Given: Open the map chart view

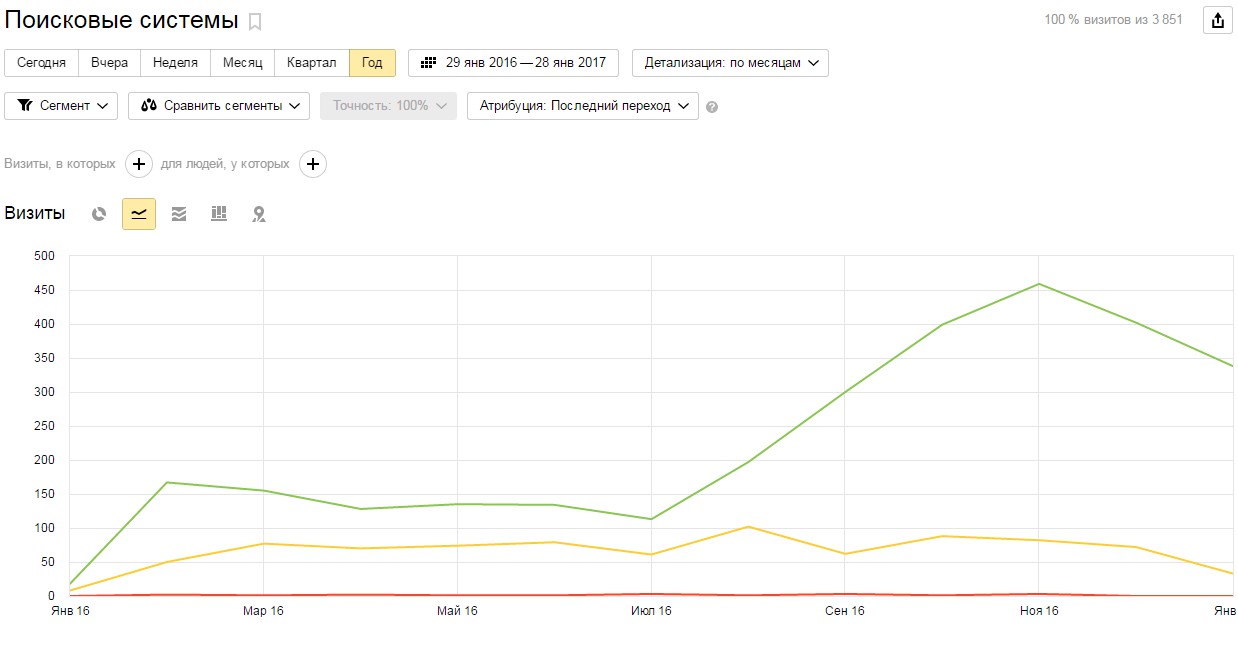Looking at the screenshot, I should click(259, 214).
